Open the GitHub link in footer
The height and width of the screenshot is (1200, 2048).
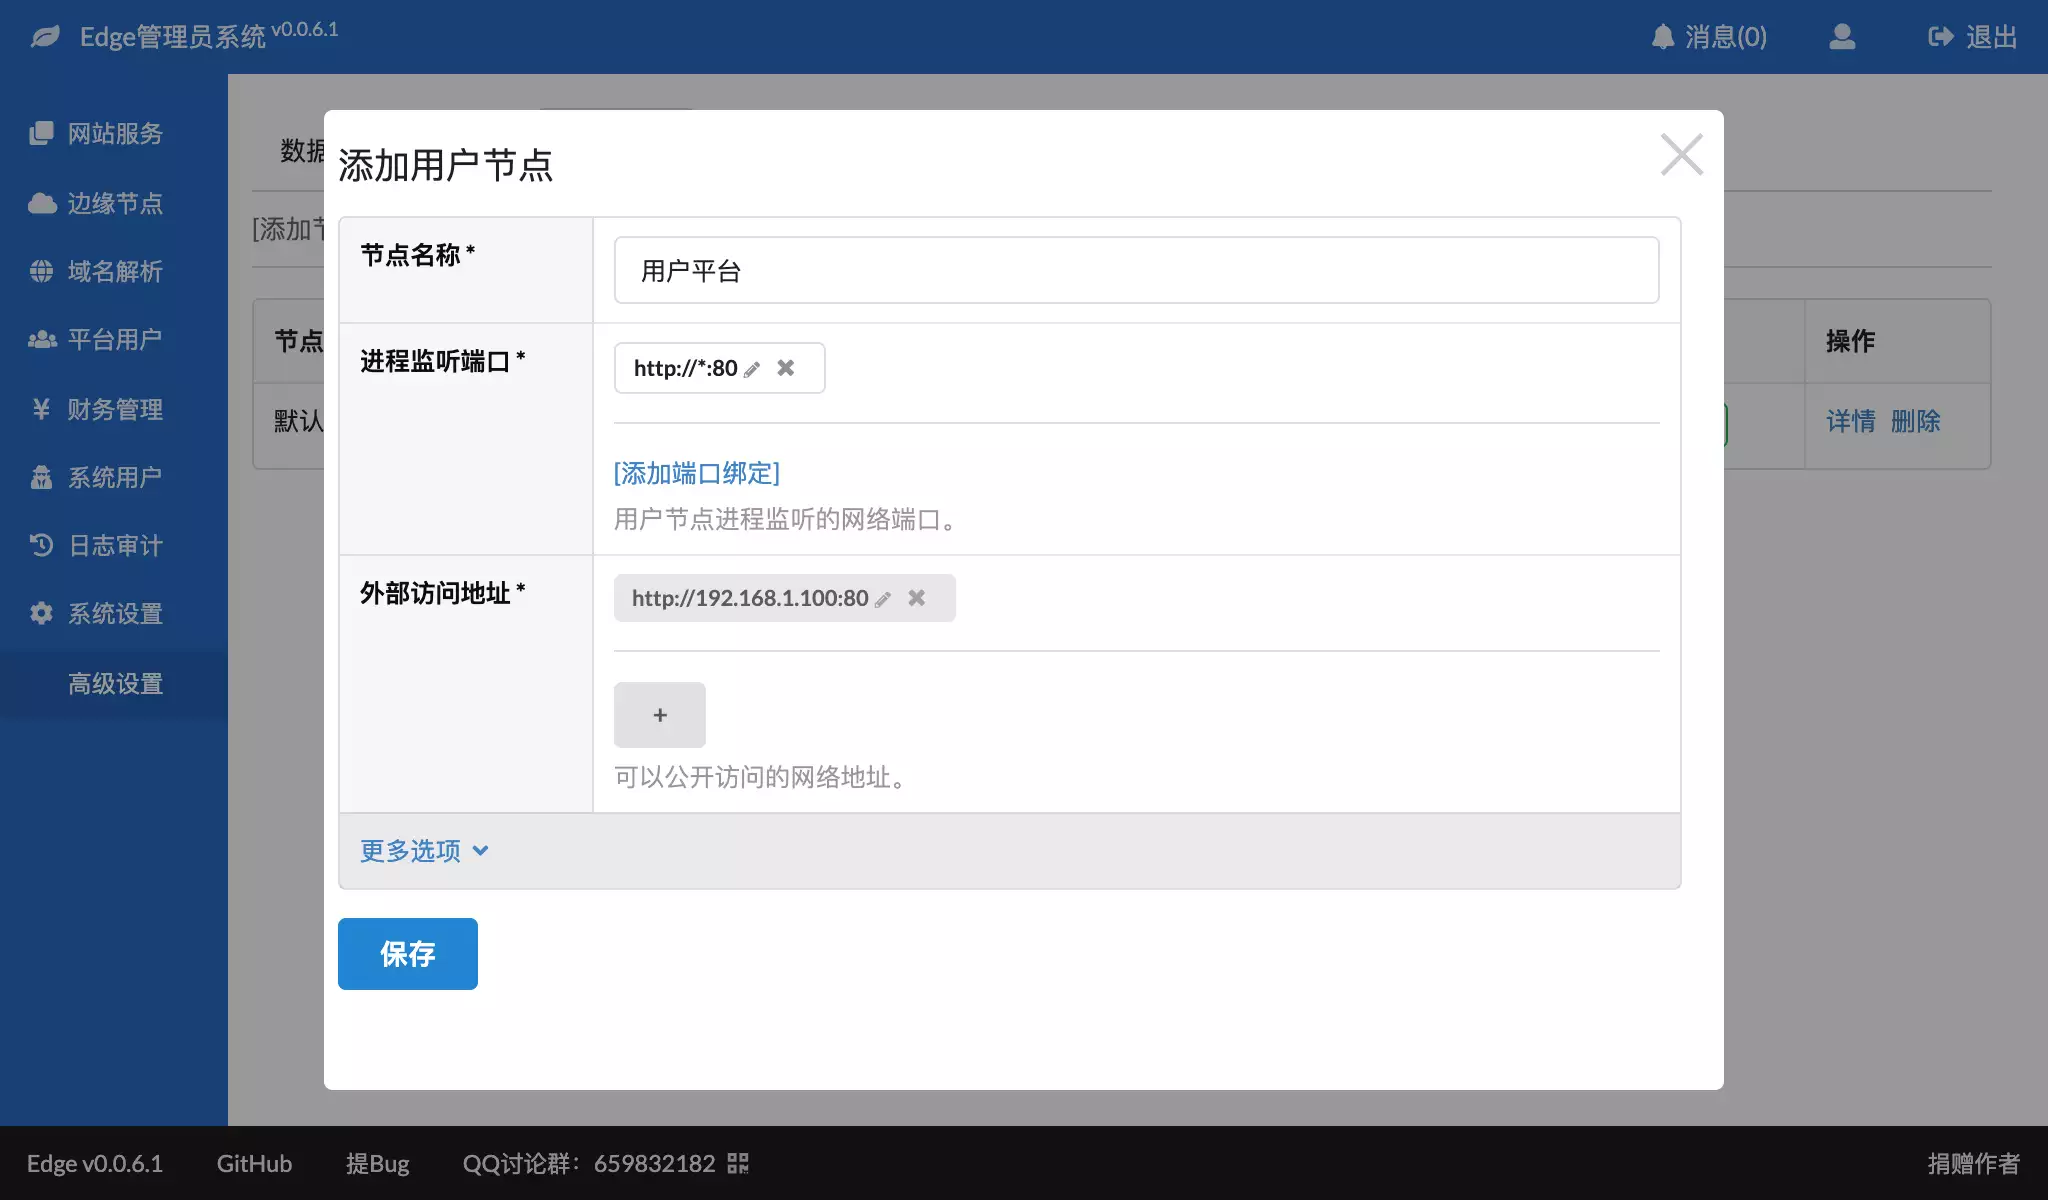pyautogui.click(x=254, y=1163)
